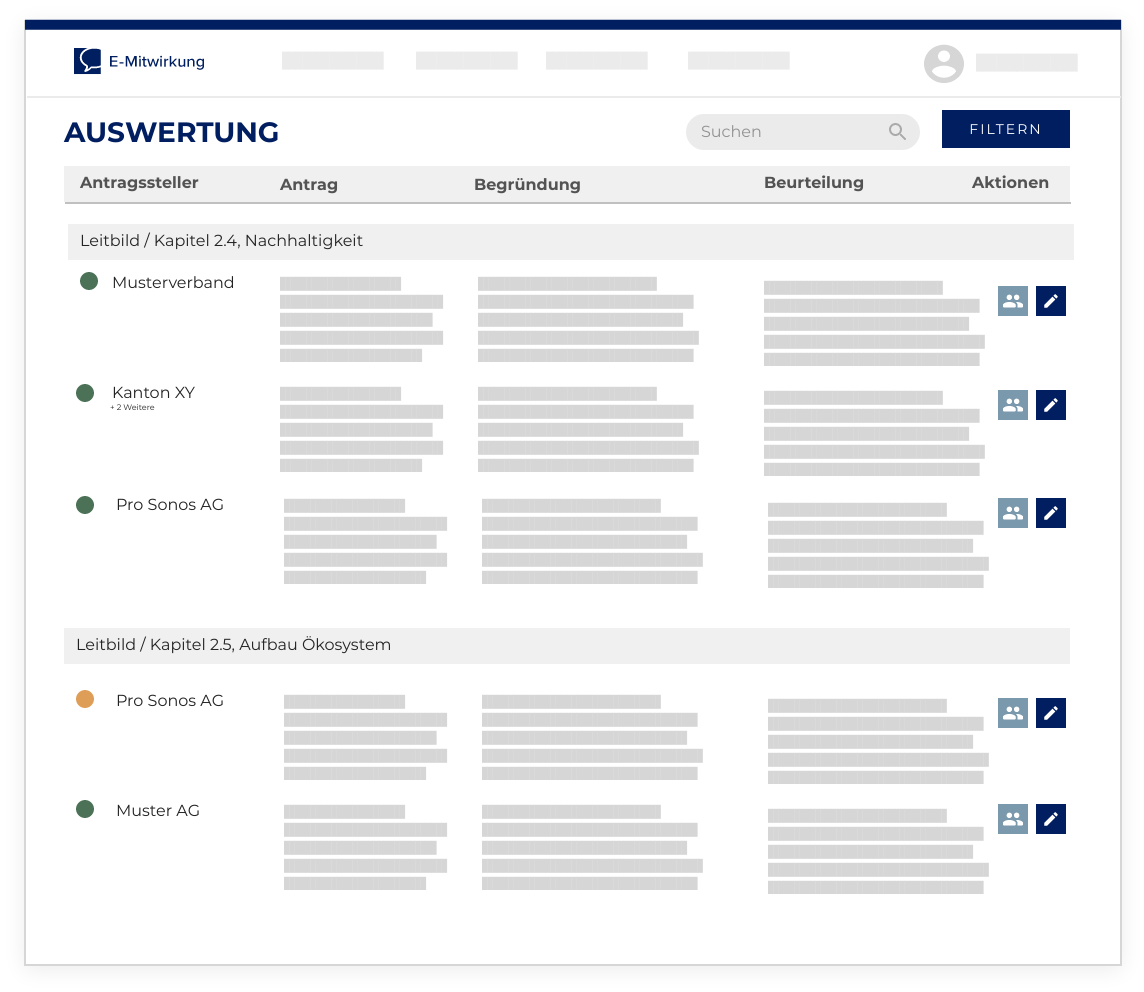
Task: Collapse the Kapitel 2.4 Nachhaltigkeit section header
Action: click(221, 241)
